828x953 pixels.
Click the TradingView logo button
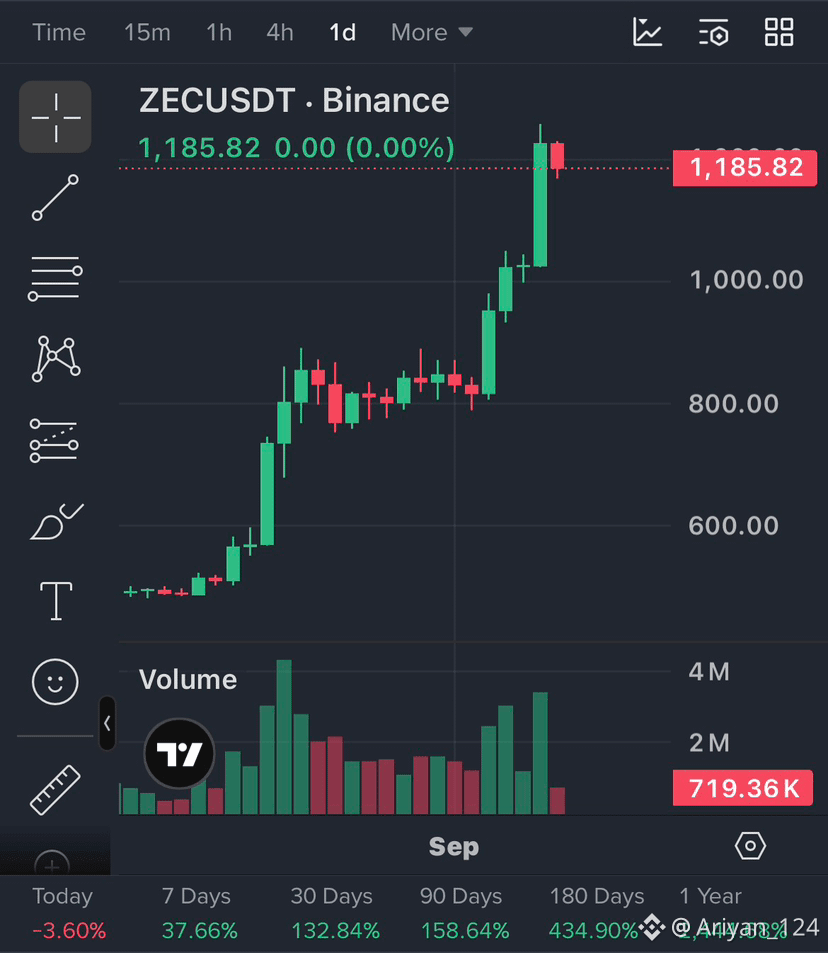click(179, 754)
